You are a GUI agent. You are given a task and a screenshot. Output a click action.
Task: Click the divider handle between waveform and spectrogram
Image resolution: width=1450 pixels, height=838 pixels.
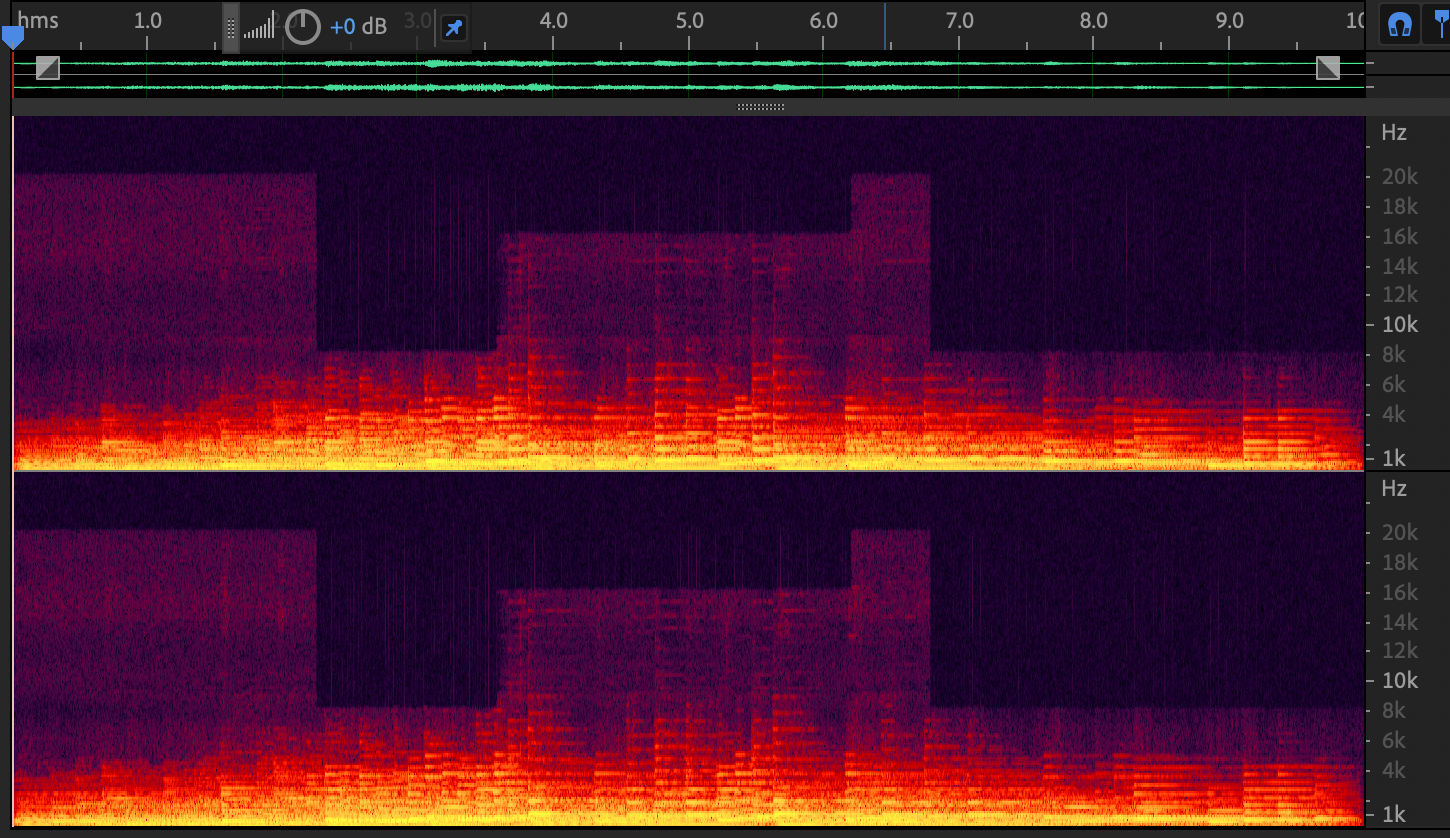click(x=760, y=106)
